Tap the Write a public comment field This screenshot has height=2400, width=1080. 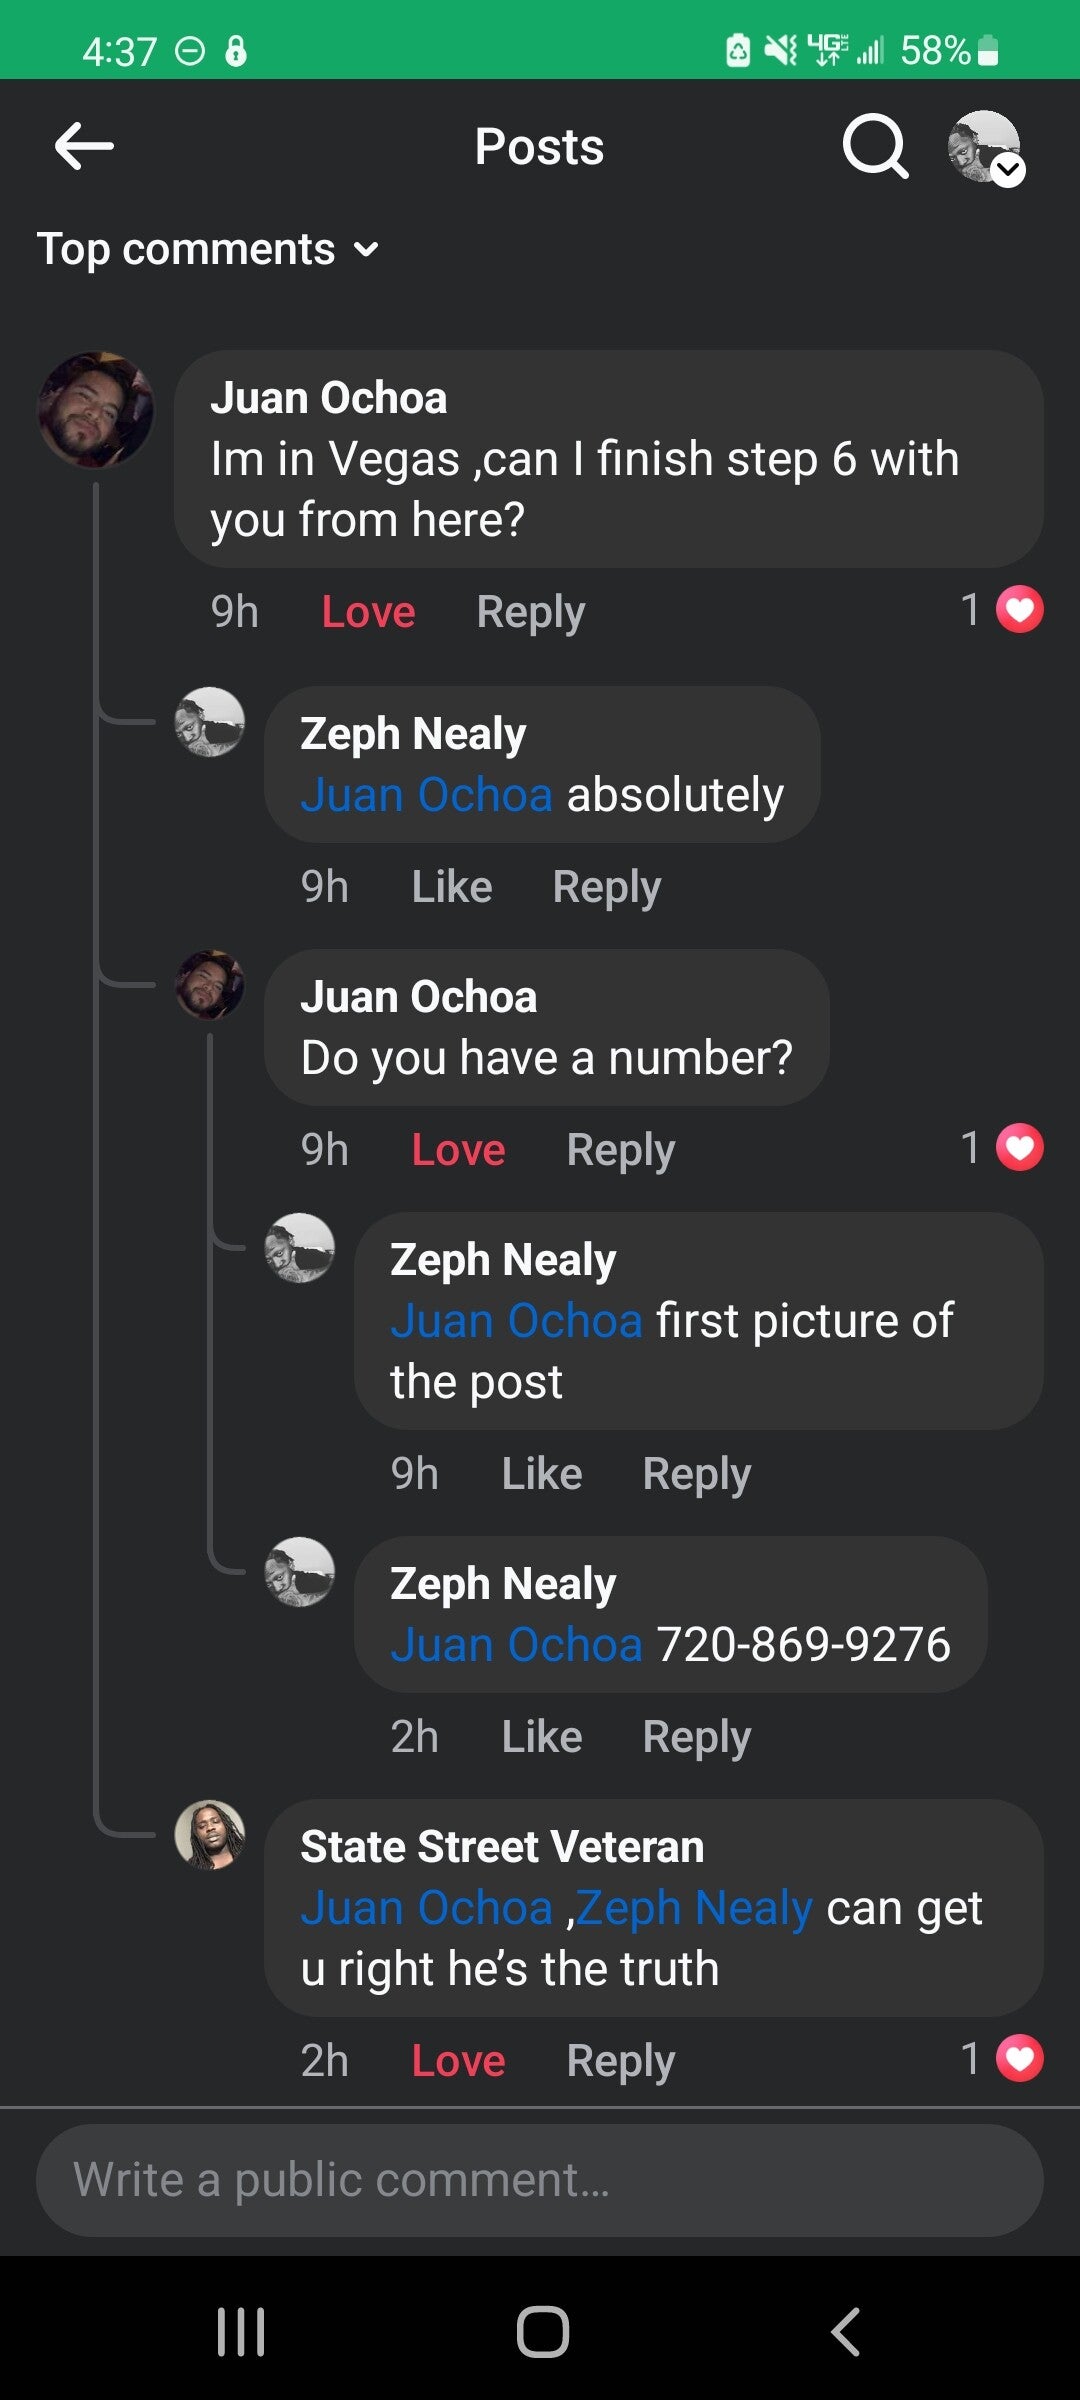click(x=540, y=2180)
